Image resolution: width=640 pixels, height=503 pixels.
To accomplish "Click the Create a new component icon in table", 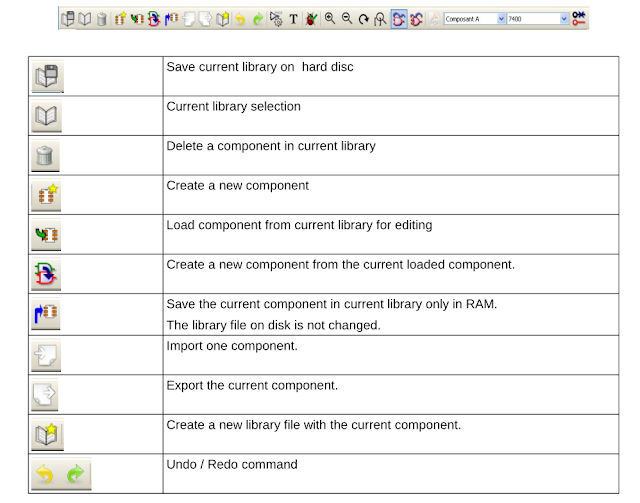I will [x=47, y=195].
